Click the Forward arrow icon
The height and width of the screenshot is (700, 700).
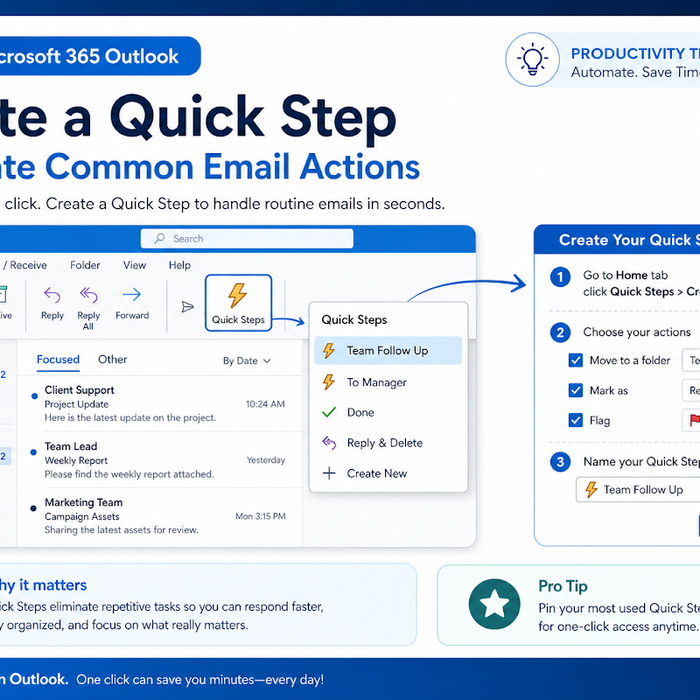click(x=132, y=294)
